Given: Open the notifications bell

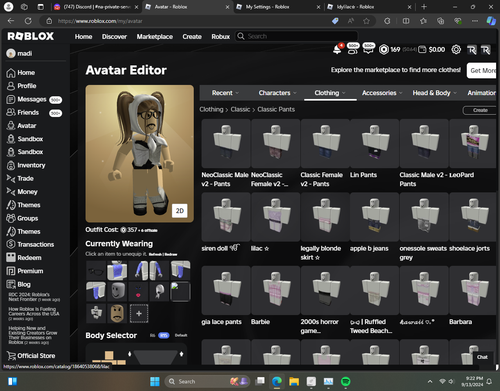Looking at the screenshot, I should 337,49.
